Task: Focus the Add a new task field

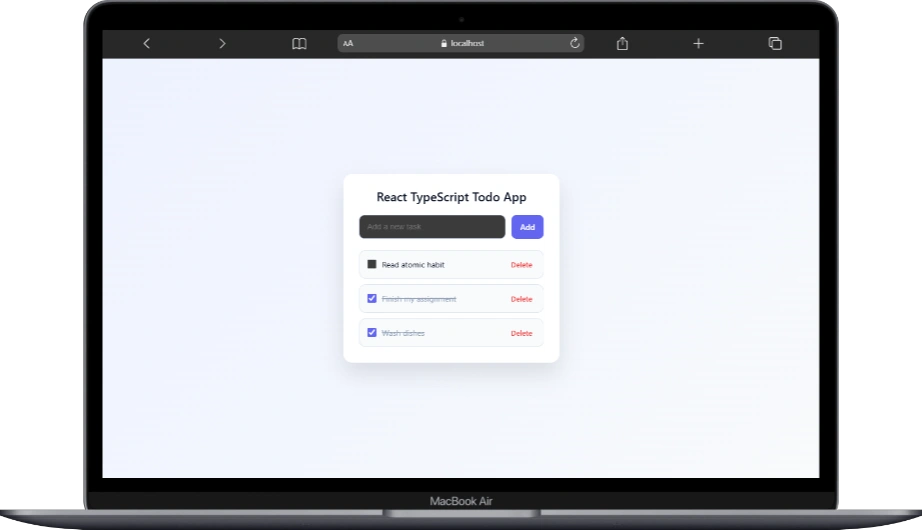Action: click(x=432, y=226)
